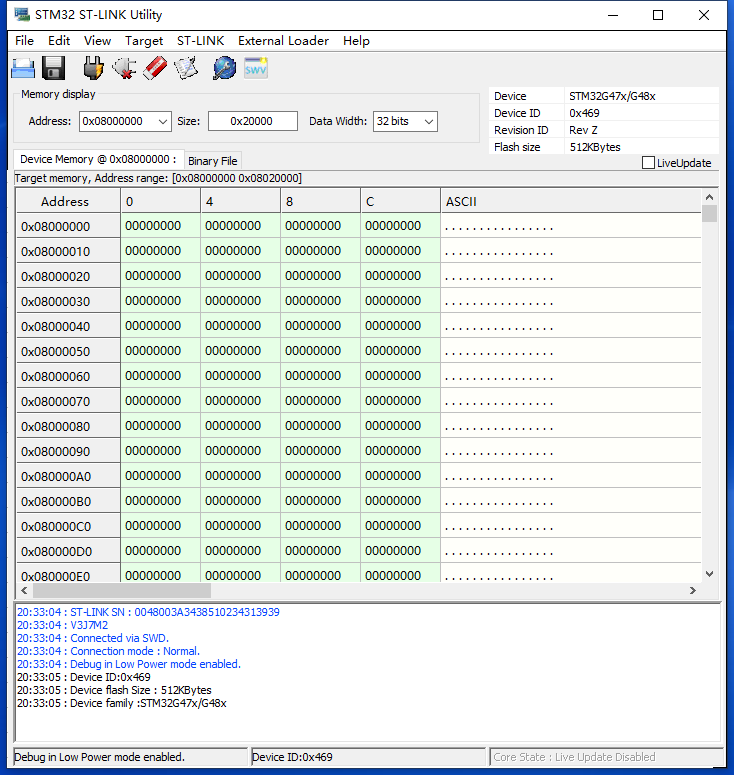Enable the LiveUpdate checkbox
Screen dimensions: 734x775
(648, 163)
